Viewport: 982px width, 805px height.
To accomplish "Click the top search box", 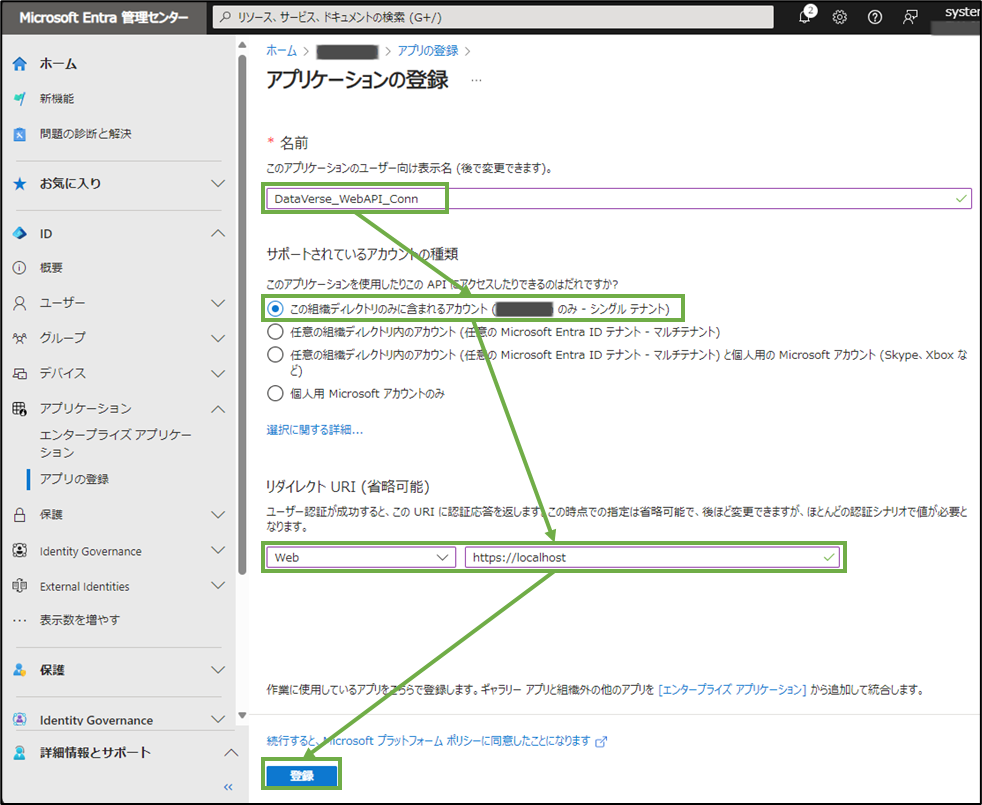I will coord(494,17).
